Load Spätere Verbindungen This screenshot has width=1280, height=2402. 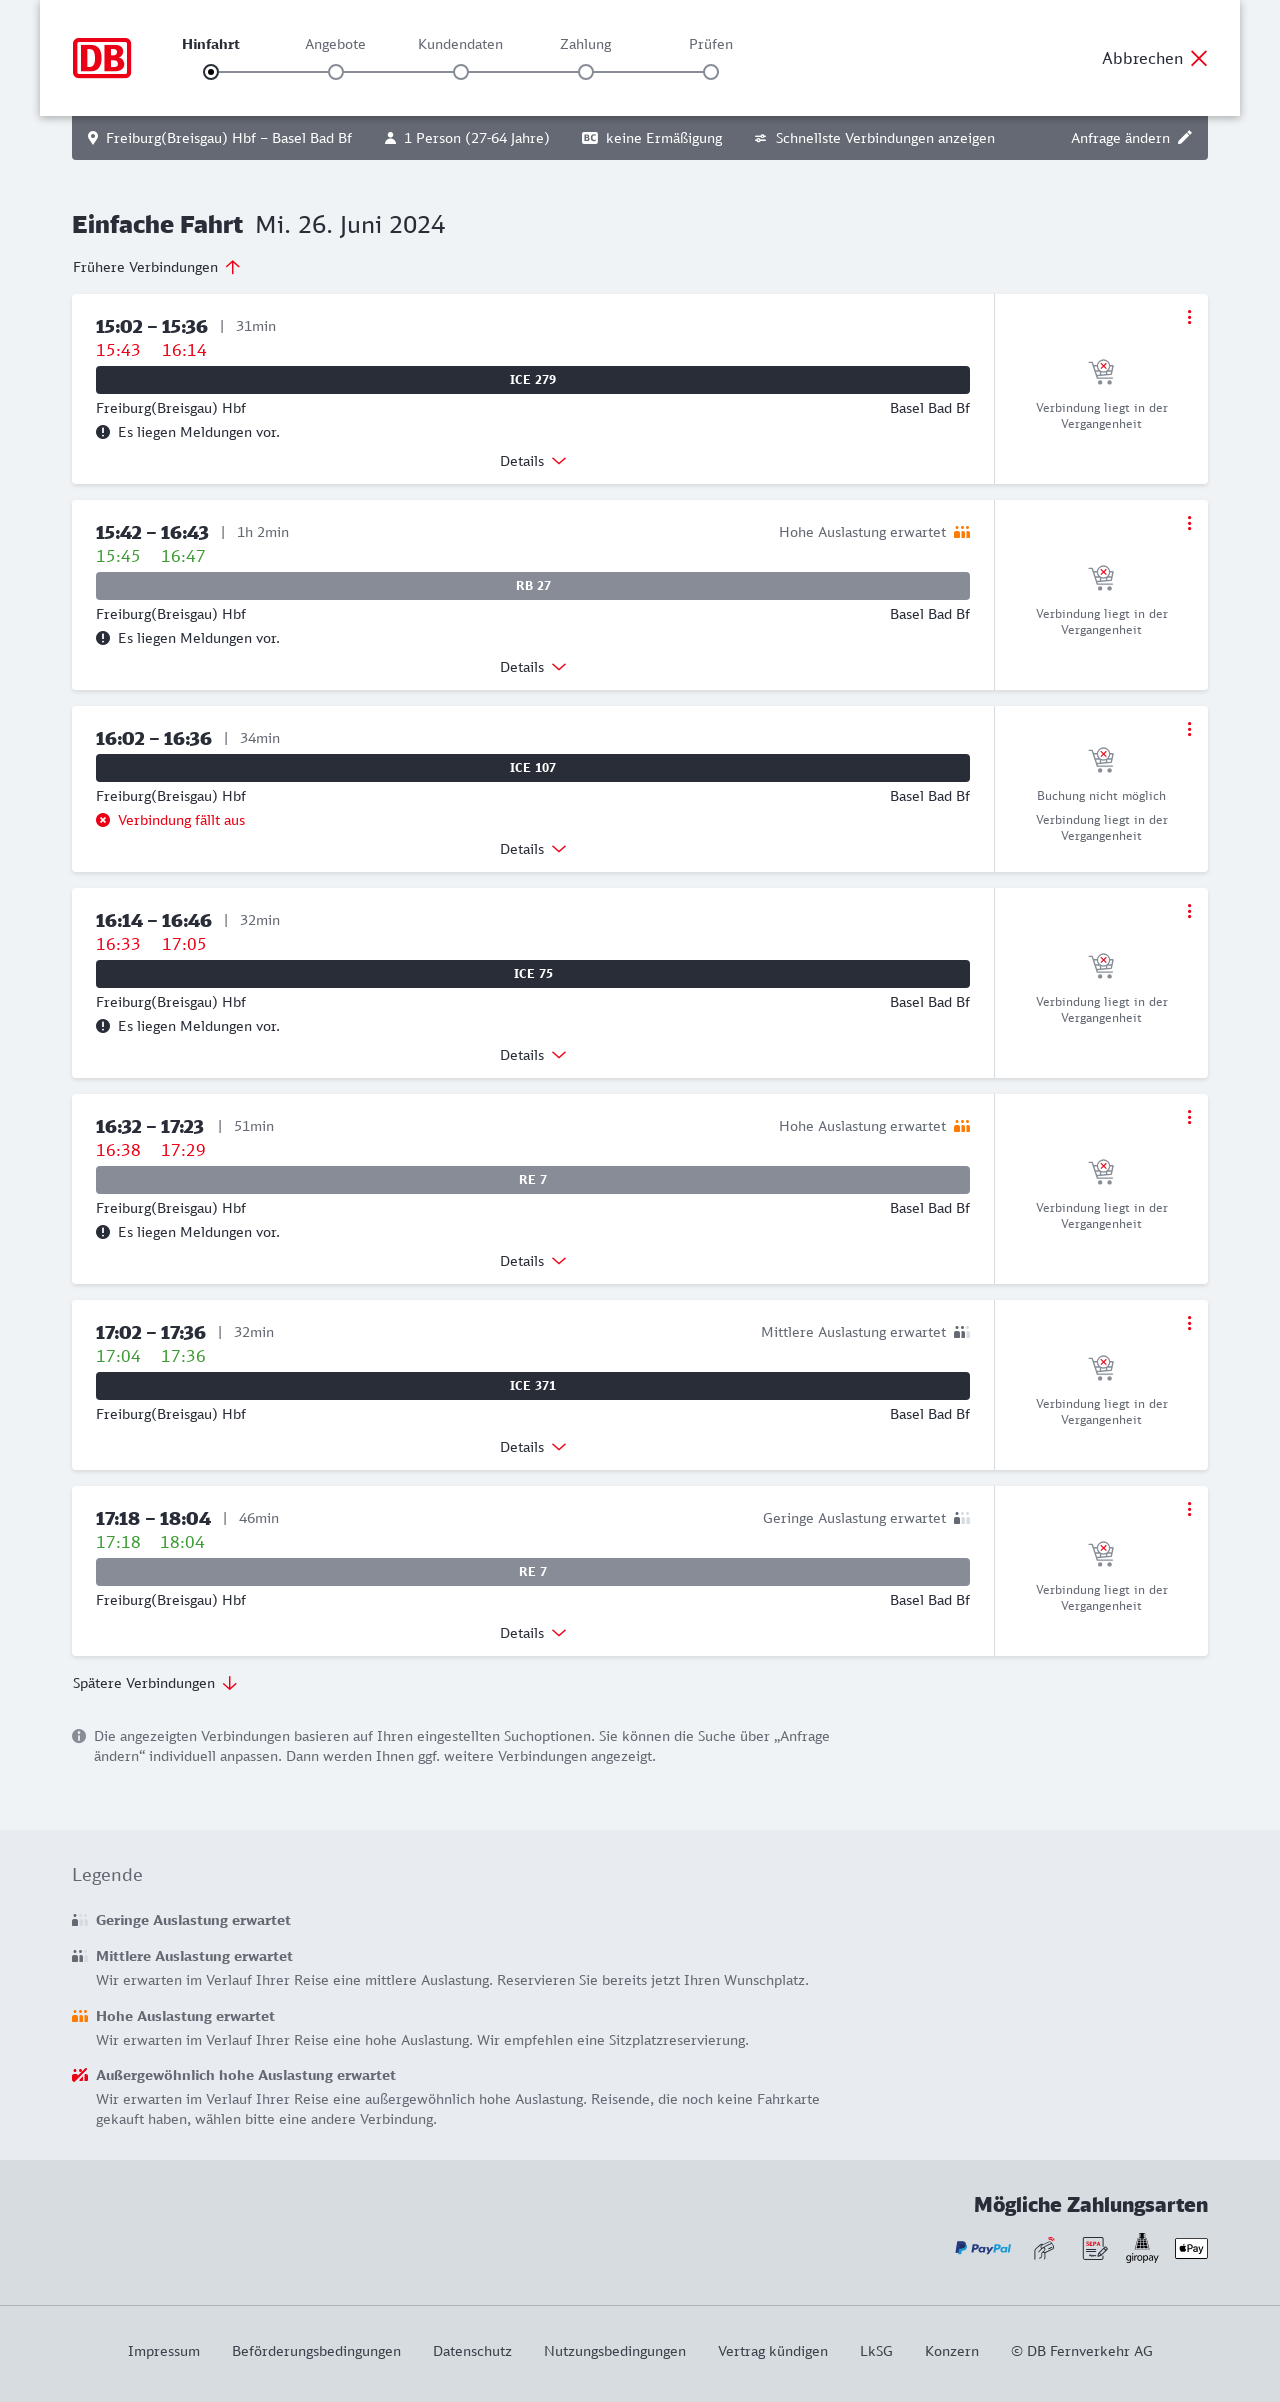point(154,1683)
